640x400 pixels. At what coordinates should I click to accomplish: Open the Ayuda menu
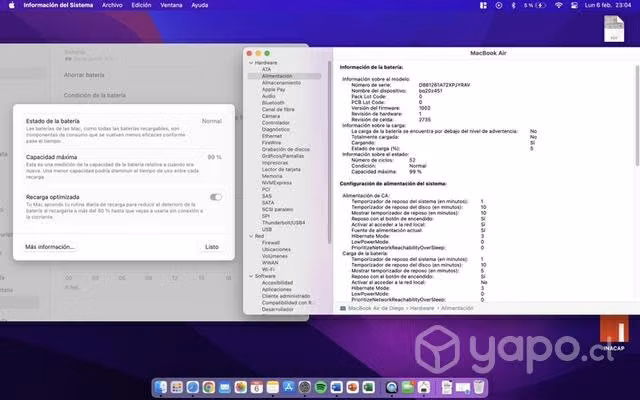(x=200, y=5)
